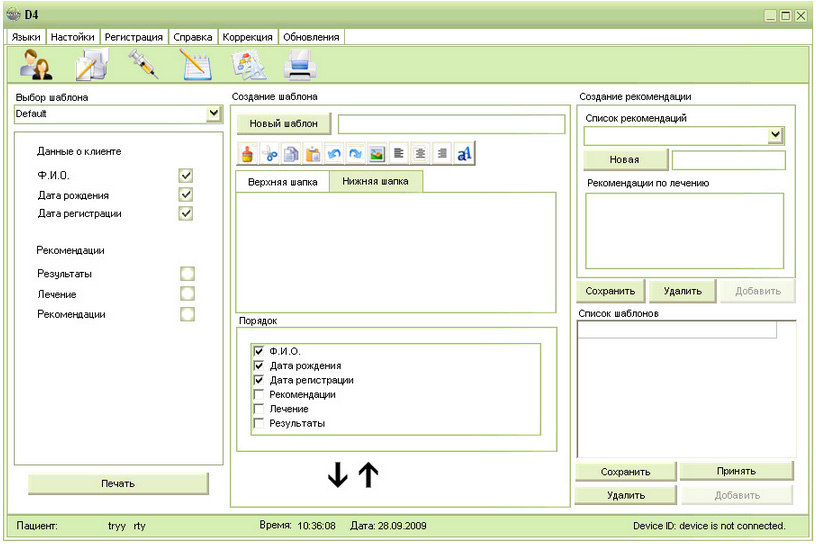
Task: Toggle Дата рождения checkbox in client data
Action: (185, 195)
